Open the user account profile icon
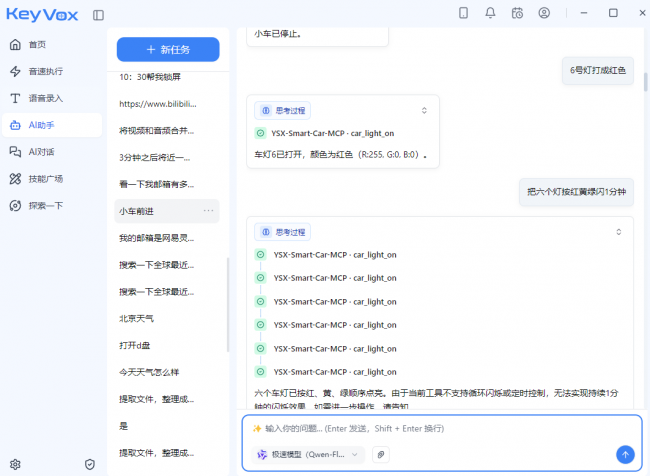 (544, 13)
